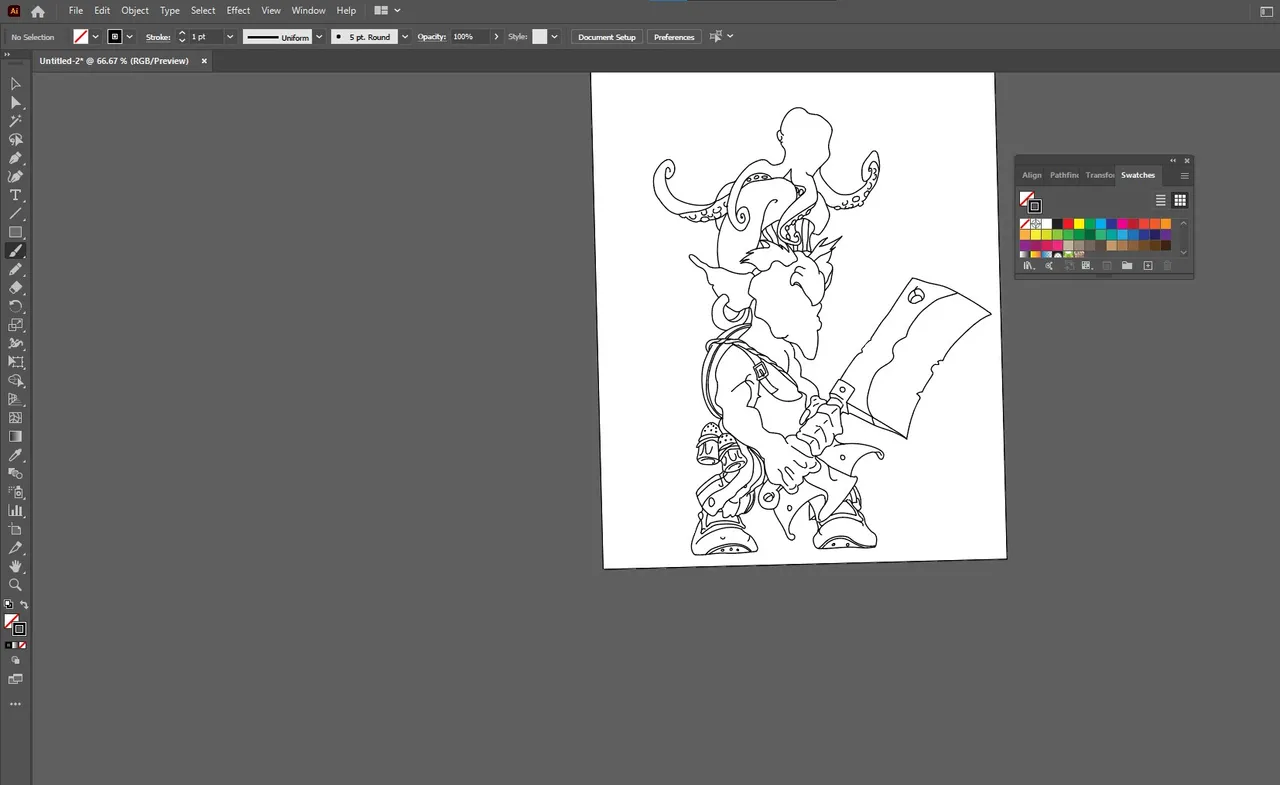1280x785 pixels.
Task: Switch to the Align tab
Action: (1032, 175)
